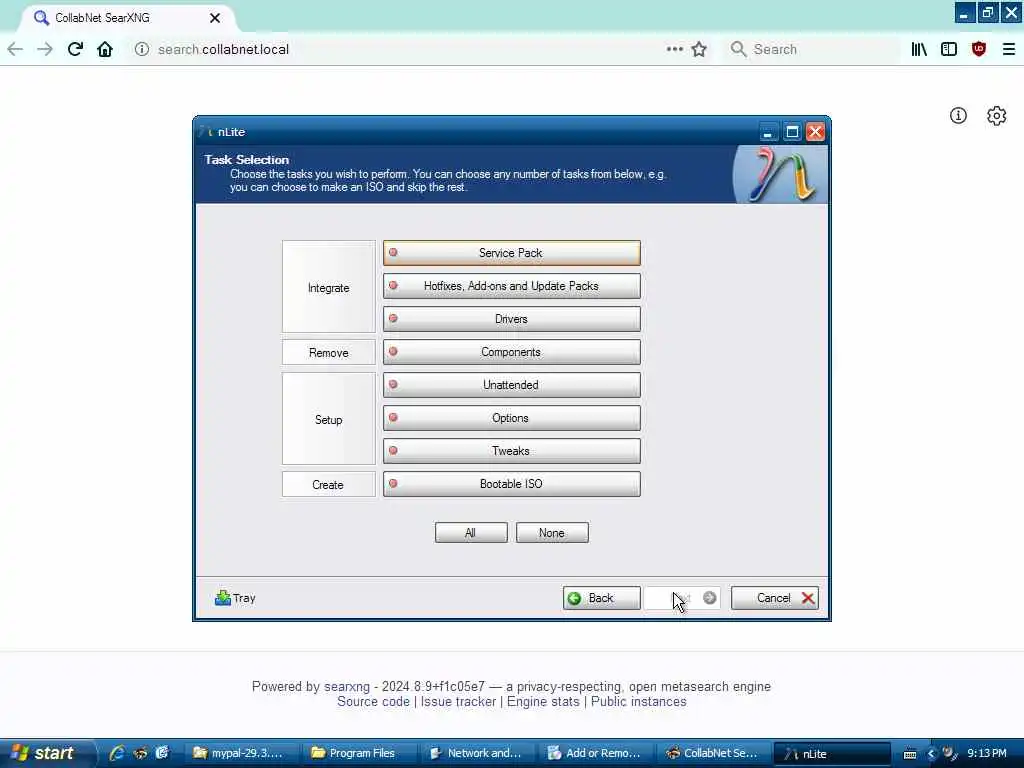Reload the current page
This screenshot has width=1024, height=768.
[75, 49]
